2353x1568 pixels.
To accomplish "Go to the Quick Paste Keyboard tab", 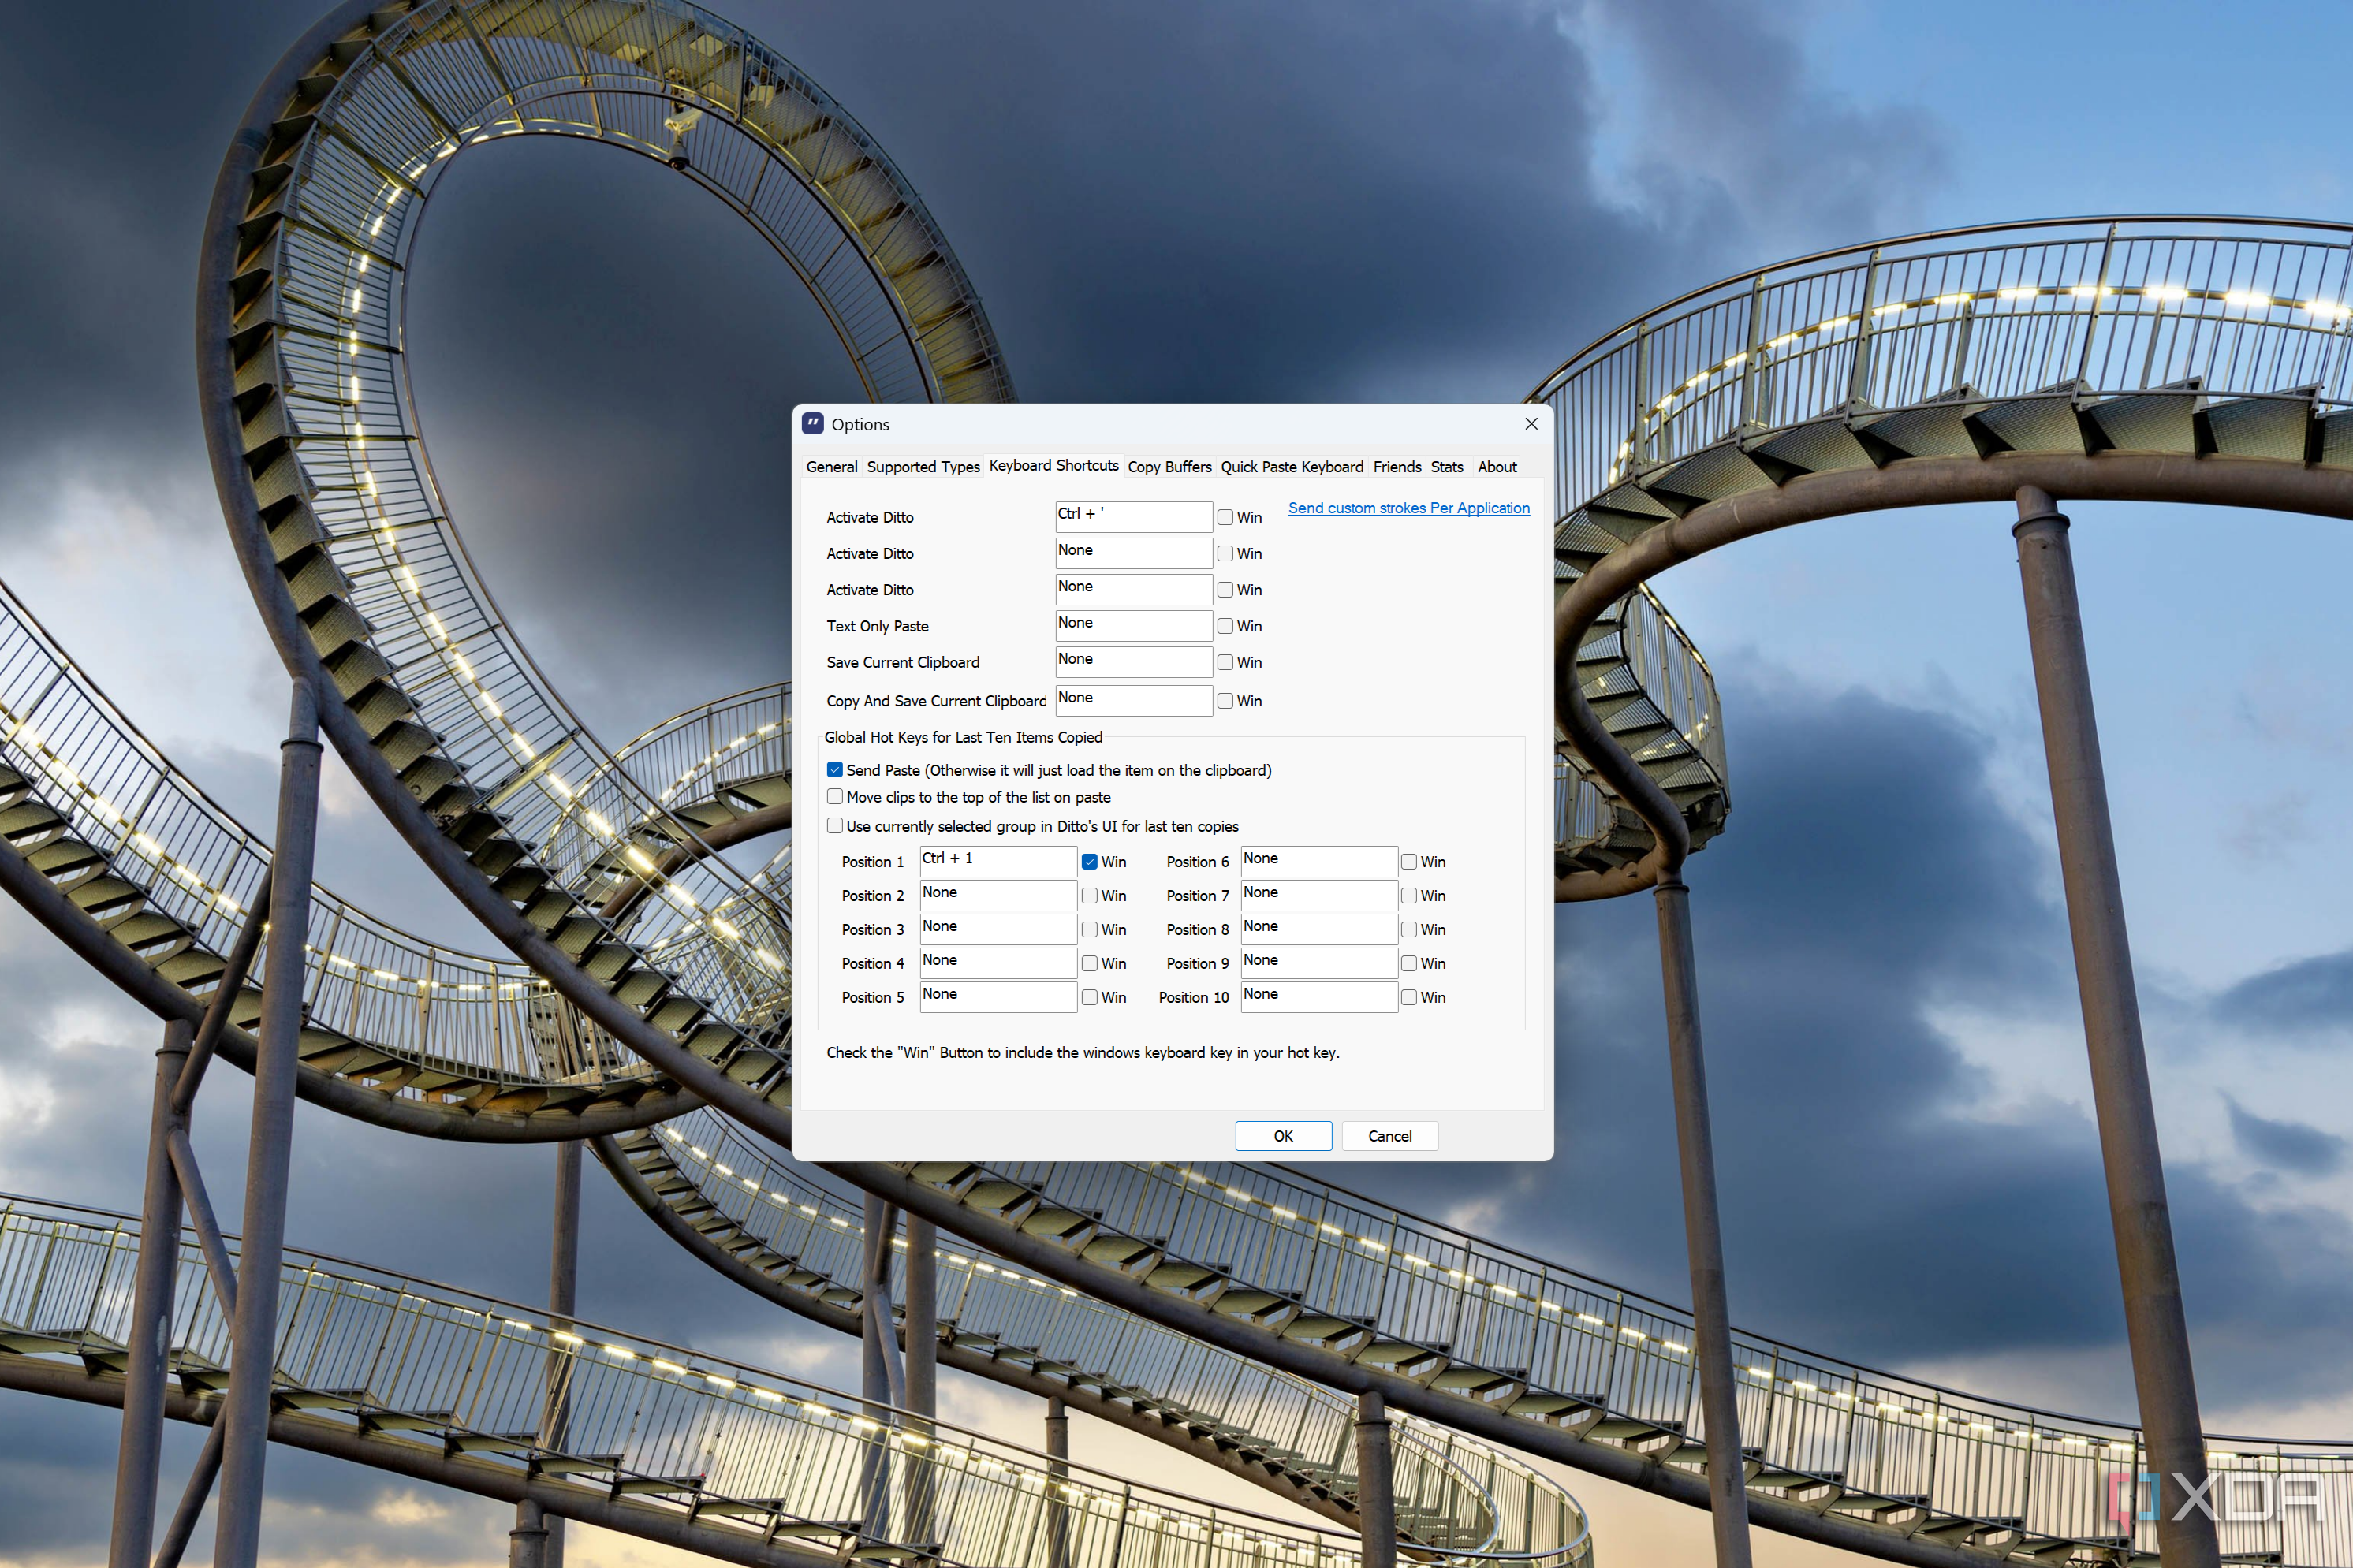I will point(1292,467).
